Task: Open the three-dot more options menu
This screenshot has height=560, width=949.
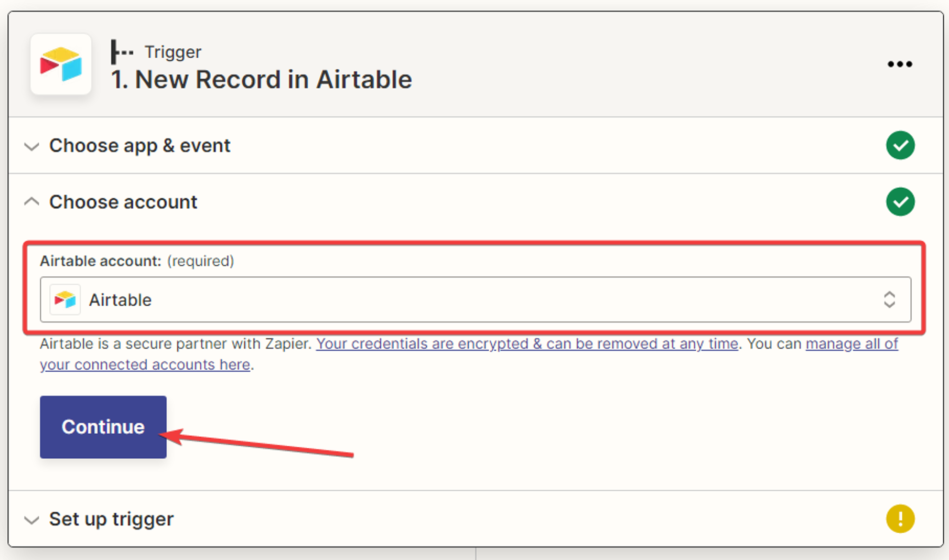Action: [x=899, y=65]
